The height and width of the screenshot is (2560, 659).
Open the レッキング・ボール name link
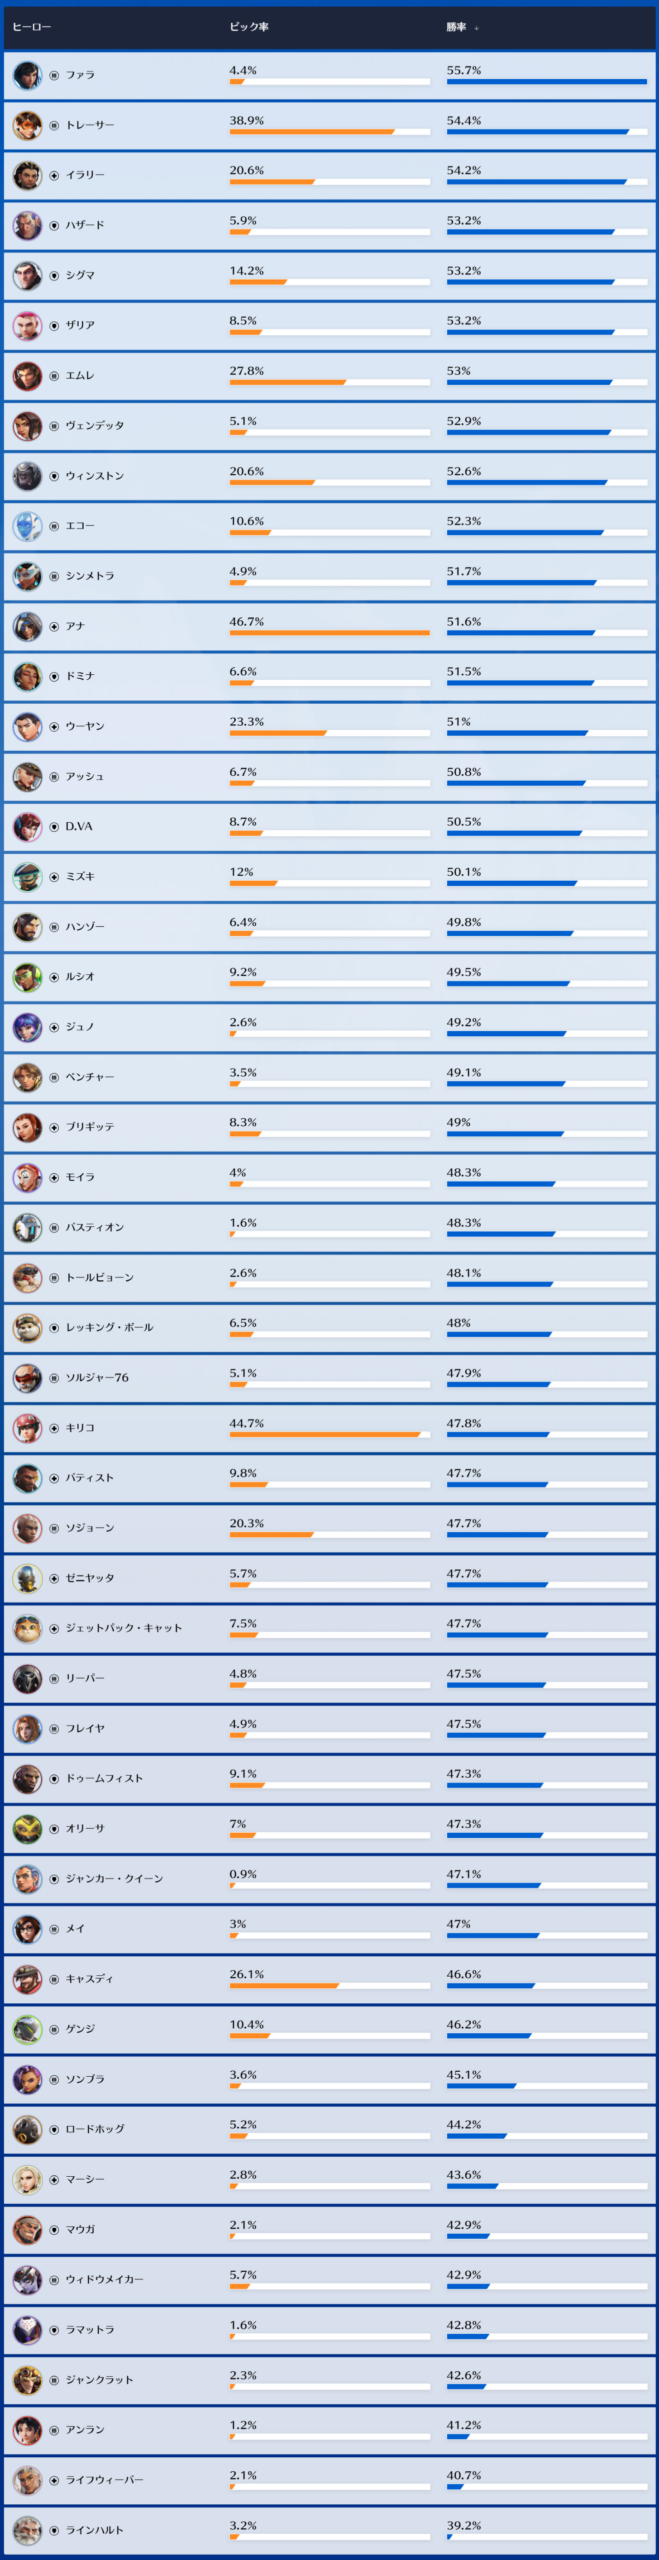pos(109,1327)
